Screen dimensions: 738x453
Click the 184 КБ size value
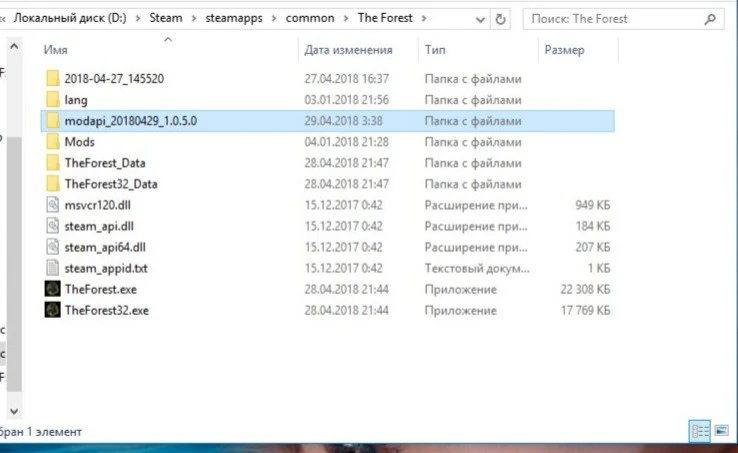point(593,226)
